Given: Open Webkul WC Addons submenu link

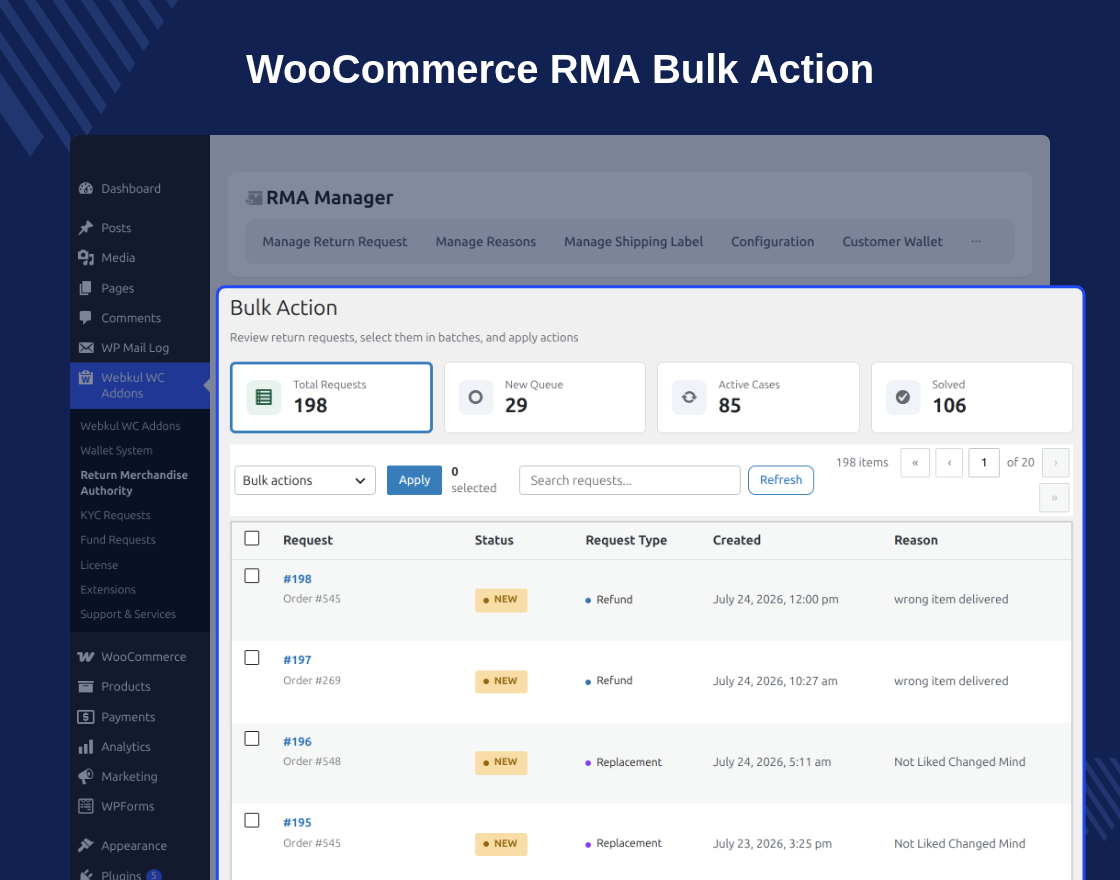Looking at the screenshot, I should pyautogui.click(x=130, y=426).
